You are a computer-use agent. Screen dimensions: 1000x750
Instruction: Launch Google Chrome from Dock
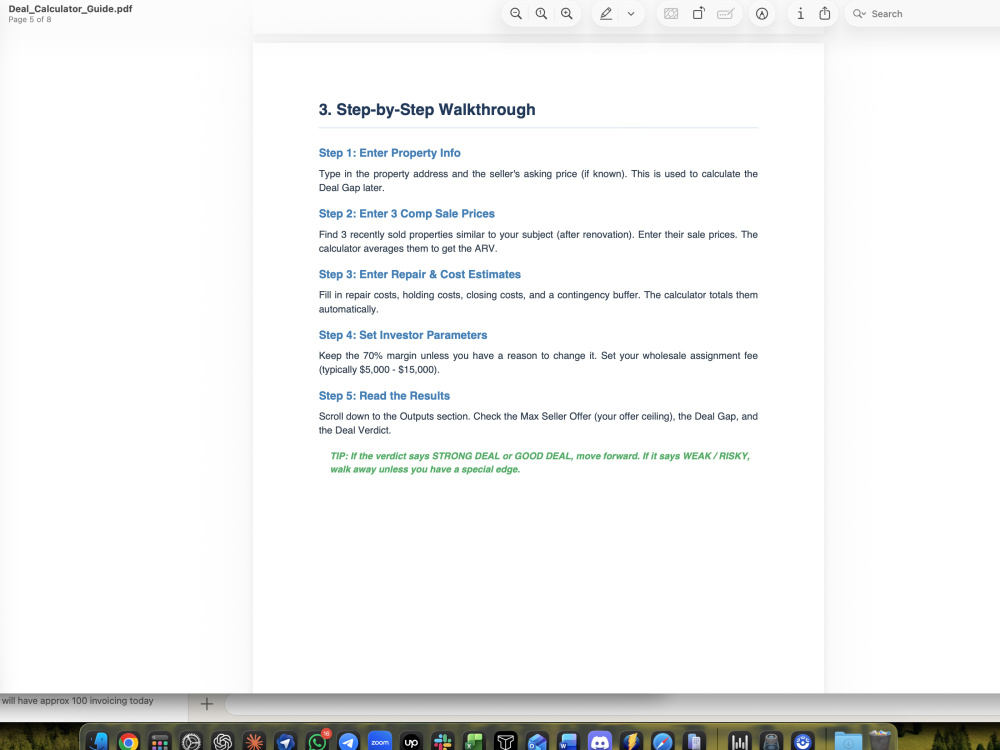128,742
